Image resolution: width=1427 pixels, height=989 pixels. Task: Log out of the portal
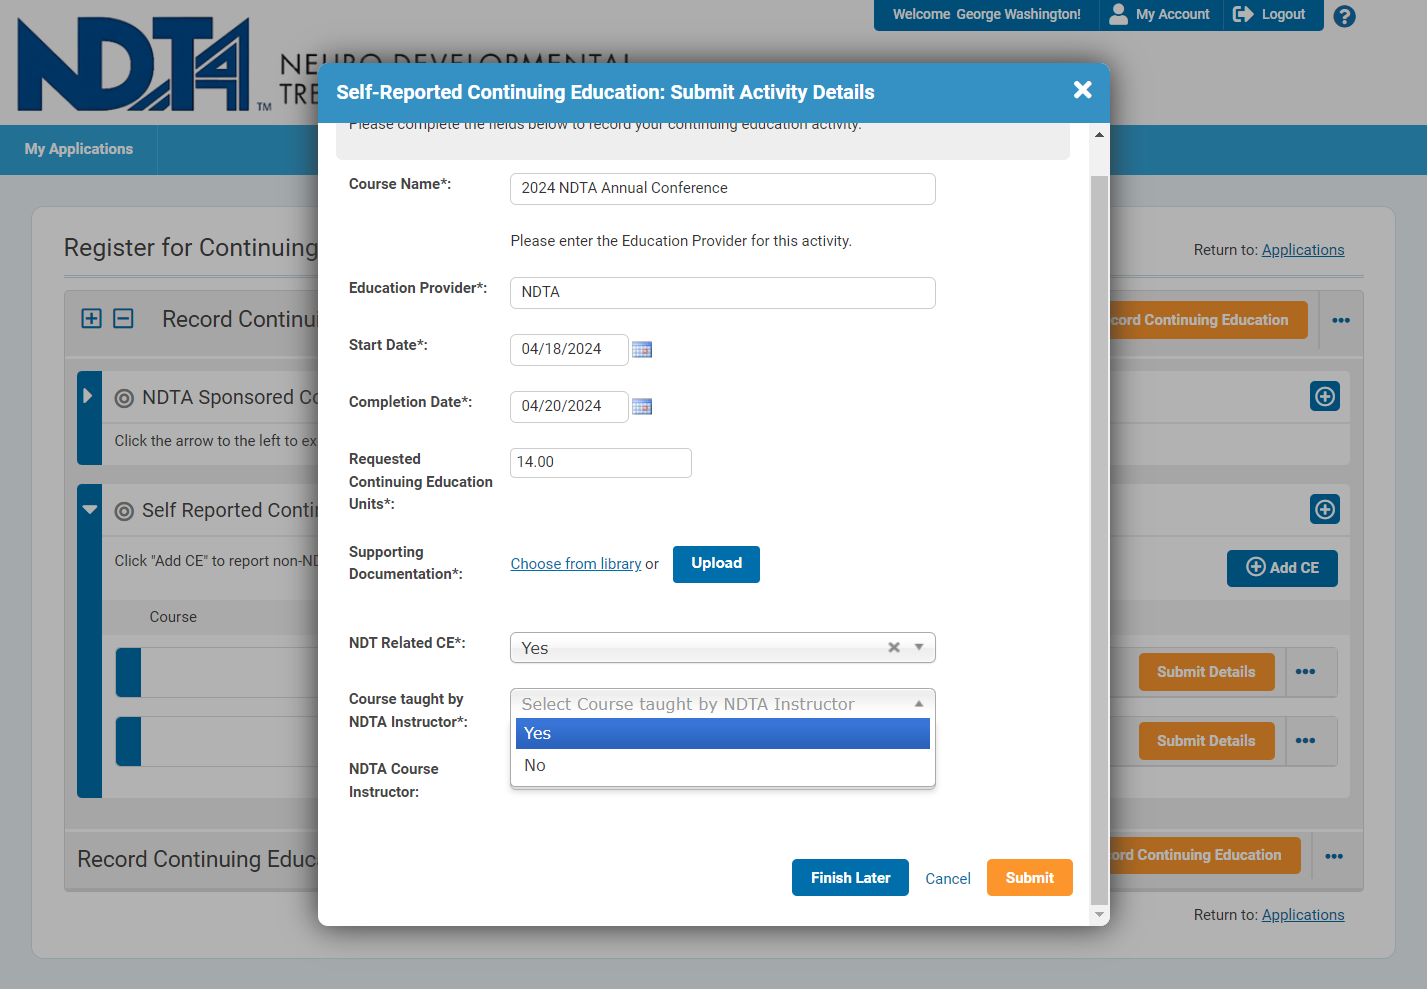pyautogui.click(x=1270, y=14)
